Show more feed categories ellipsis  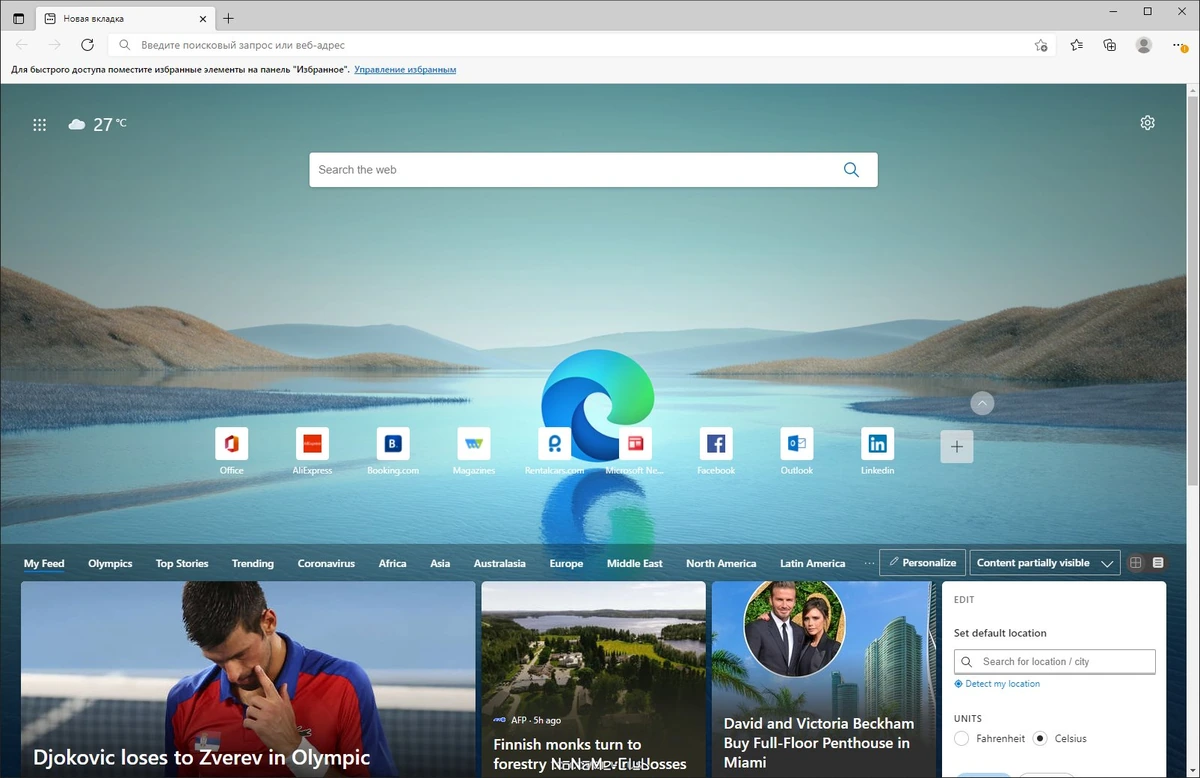pyautogui.click(x=869, y=563)
